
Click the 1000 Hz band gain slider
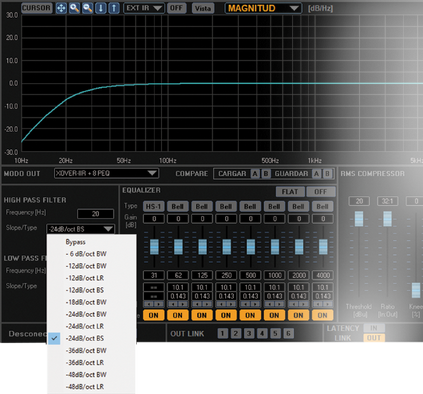pos(275,247)
